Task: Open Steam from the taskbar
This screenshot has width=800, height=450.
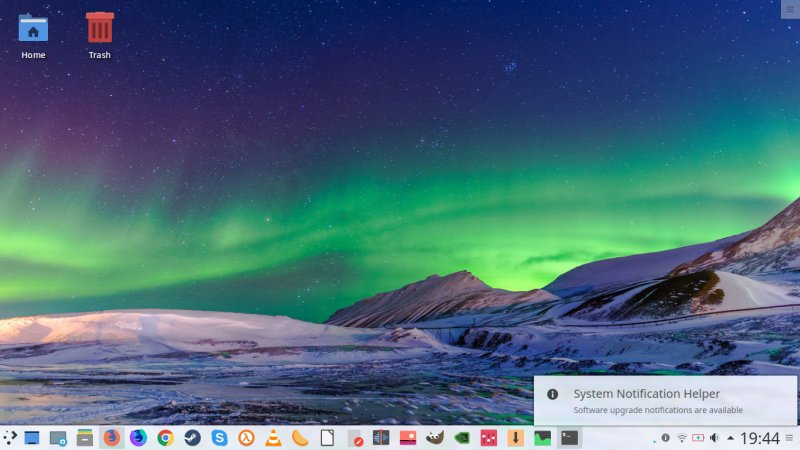Action: [192, 438]
